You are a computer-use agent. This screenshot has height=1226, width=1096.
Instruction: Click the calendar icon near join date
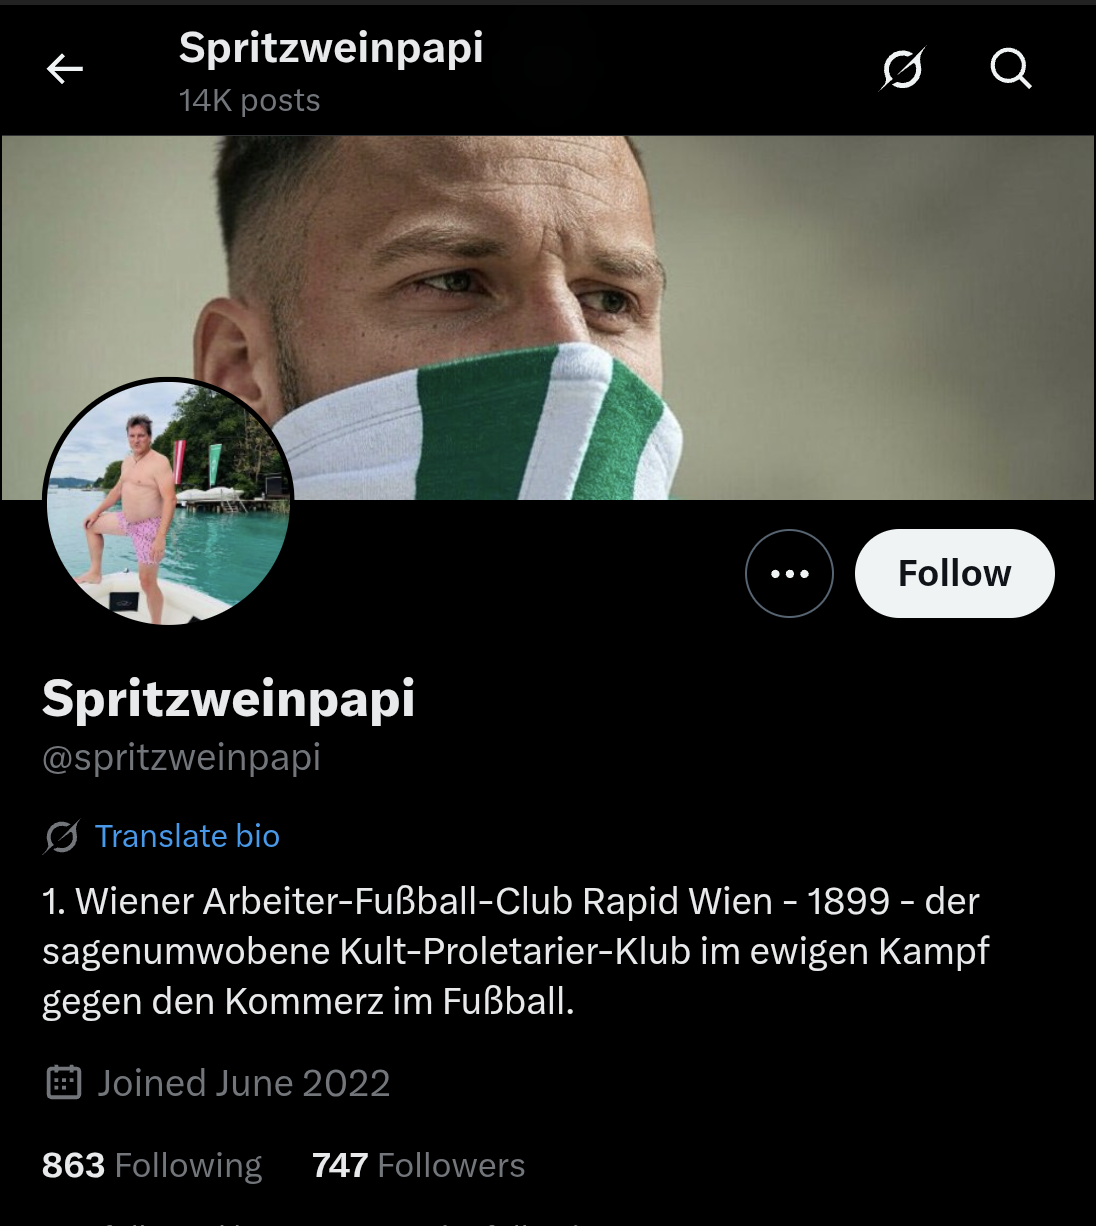(64, 1083)
